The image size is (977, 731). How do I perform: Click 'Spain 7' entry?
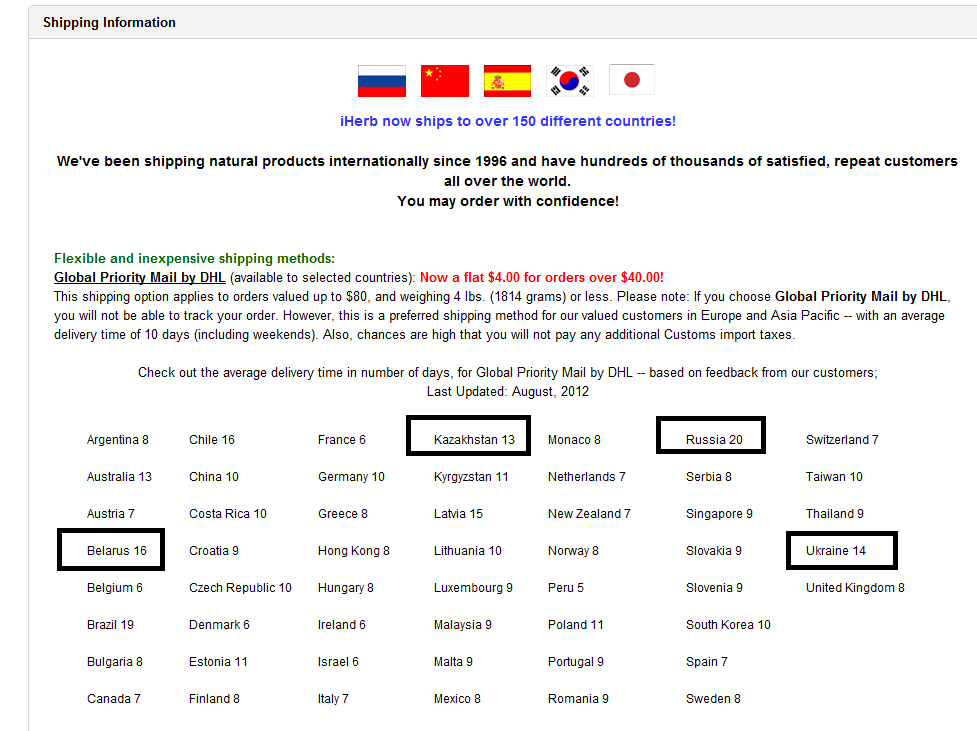(x=707, y=662)
